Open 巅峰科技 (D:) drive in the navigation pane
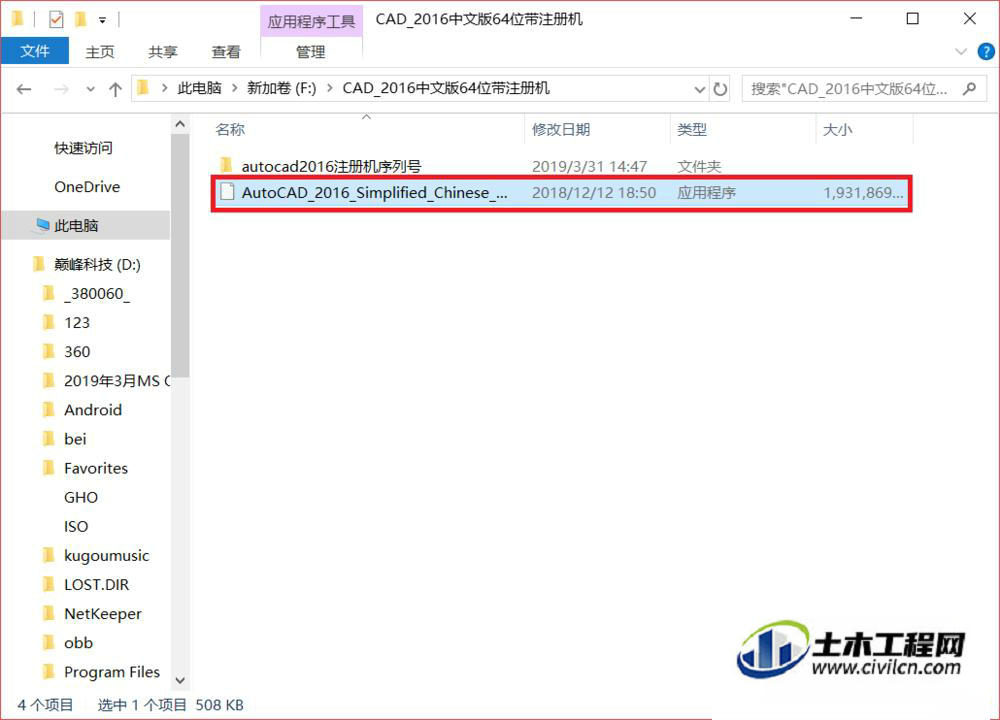This screenshot has width=1000, height=720. 98,264
